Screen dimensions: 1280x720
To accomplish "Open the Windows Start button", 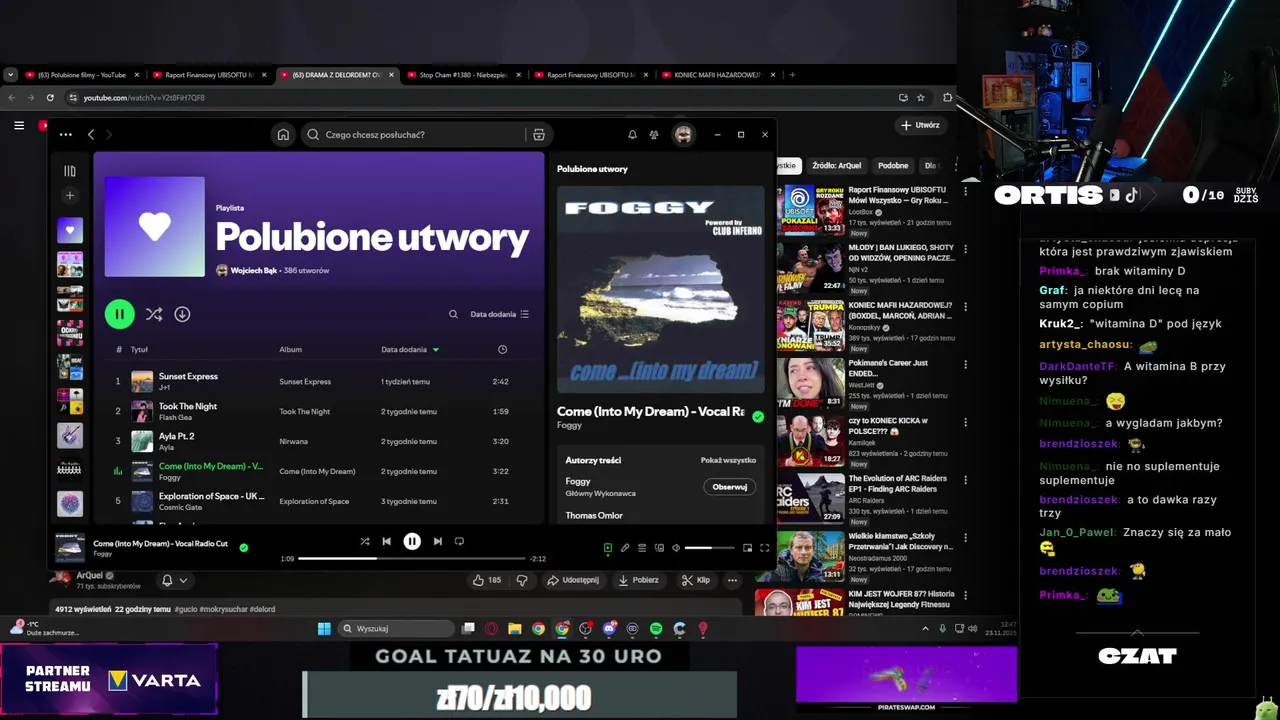I will [x=324, y=629].
